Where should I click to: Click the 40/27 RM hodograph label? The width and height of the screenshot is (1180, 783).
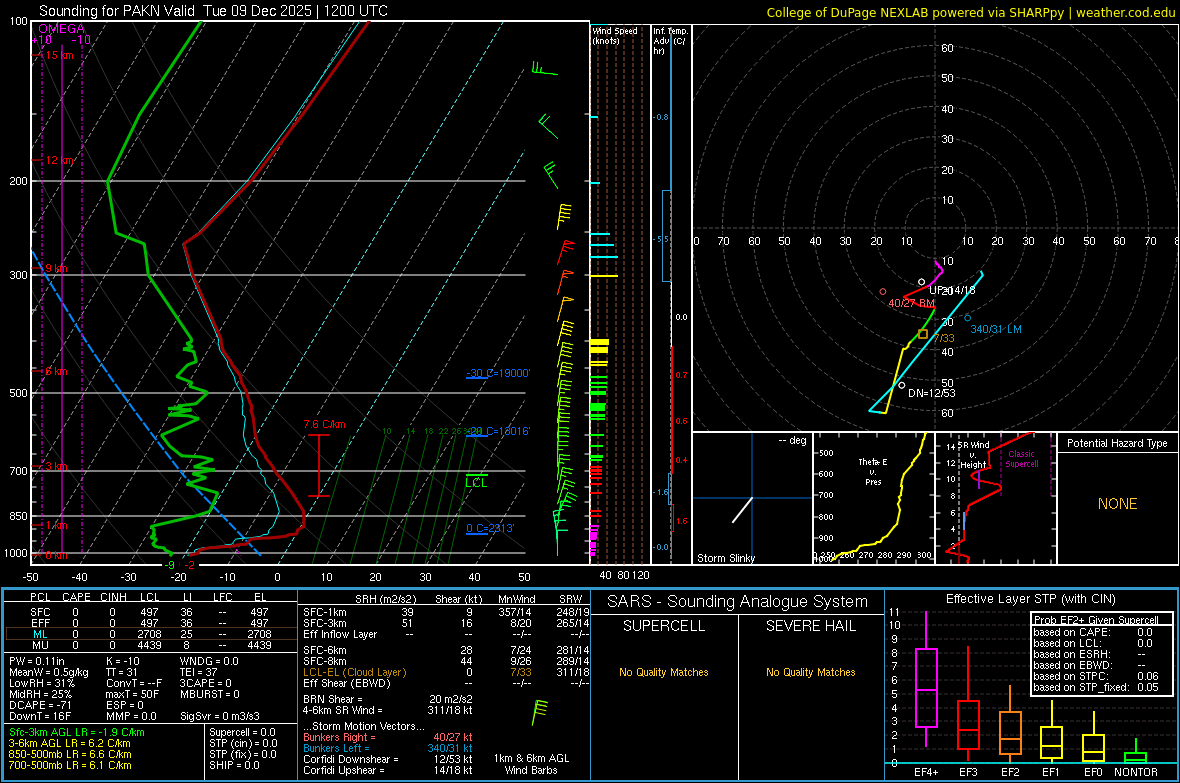tap(911, 303)
